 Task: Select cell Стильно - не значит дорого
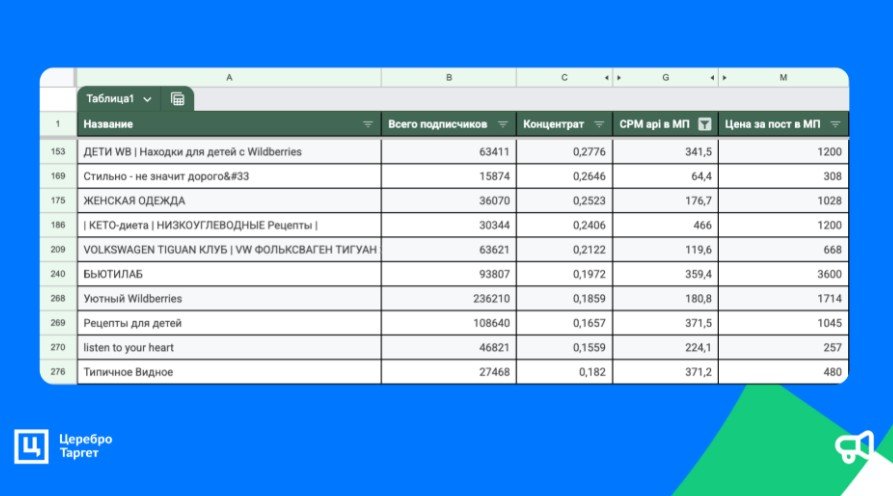point(229,176)
